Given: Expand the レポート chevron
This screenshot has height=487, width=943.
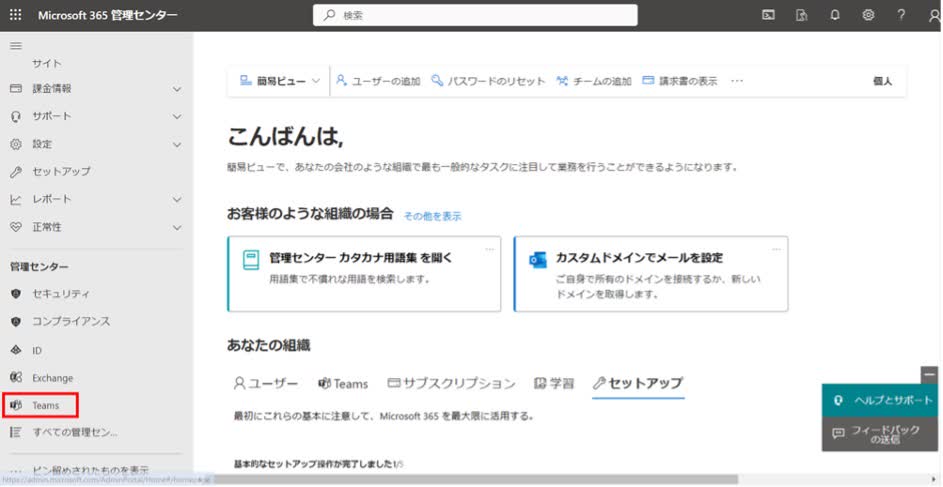Looking at the screenshot, I should coord(177,200).
